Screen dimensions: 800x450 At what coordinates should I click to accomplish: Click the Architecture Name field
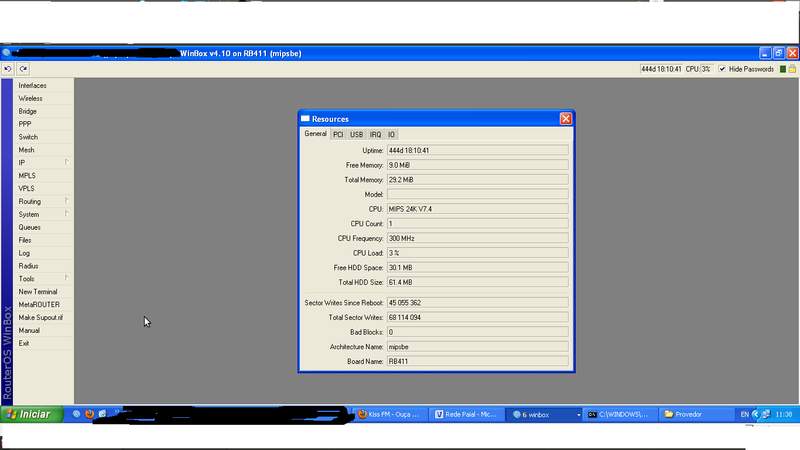(x=478, y=347)
